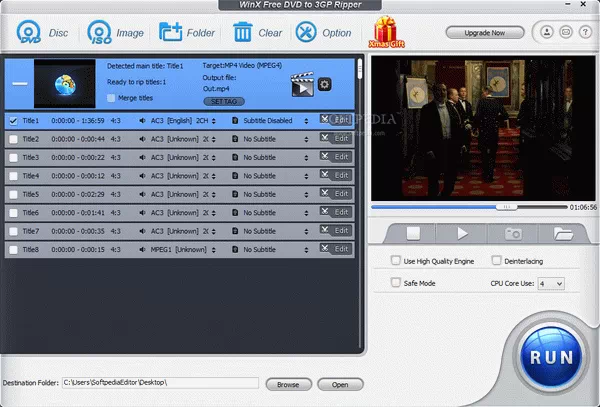
Task: Open the CPU Core Use dropdown
Action: point(550,283)
